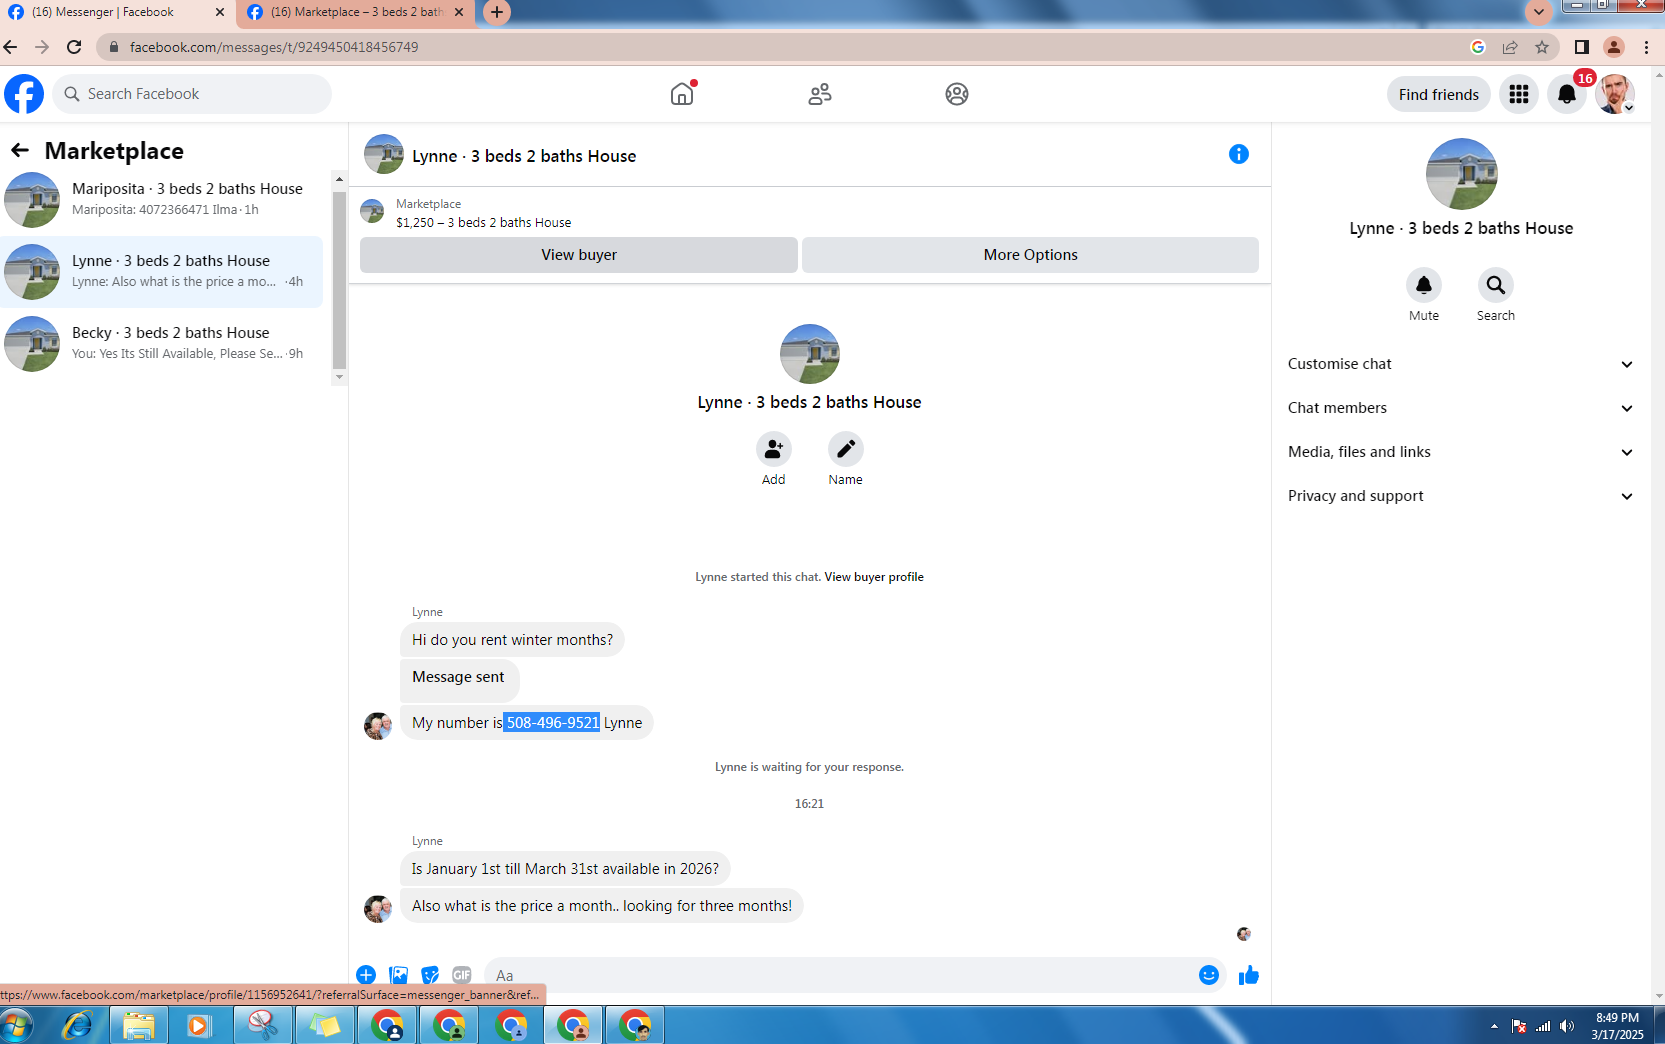Click the conversation list scrollbar
The image size is (1665, 1044).
(x=339, y=278)
